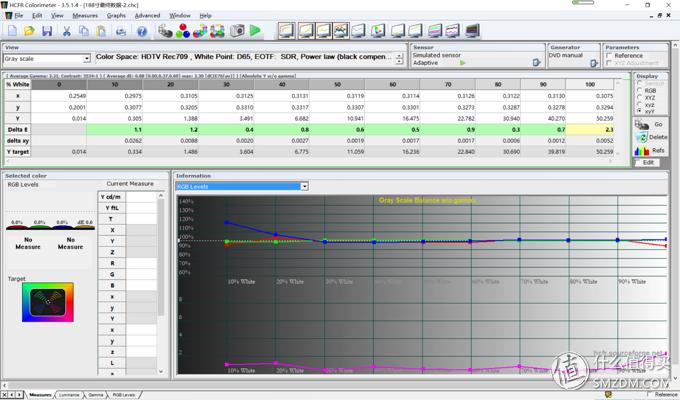Select the RGB display radio button
Image resolution: width=680 pixels, height=400 pixels.
point(640,89)
